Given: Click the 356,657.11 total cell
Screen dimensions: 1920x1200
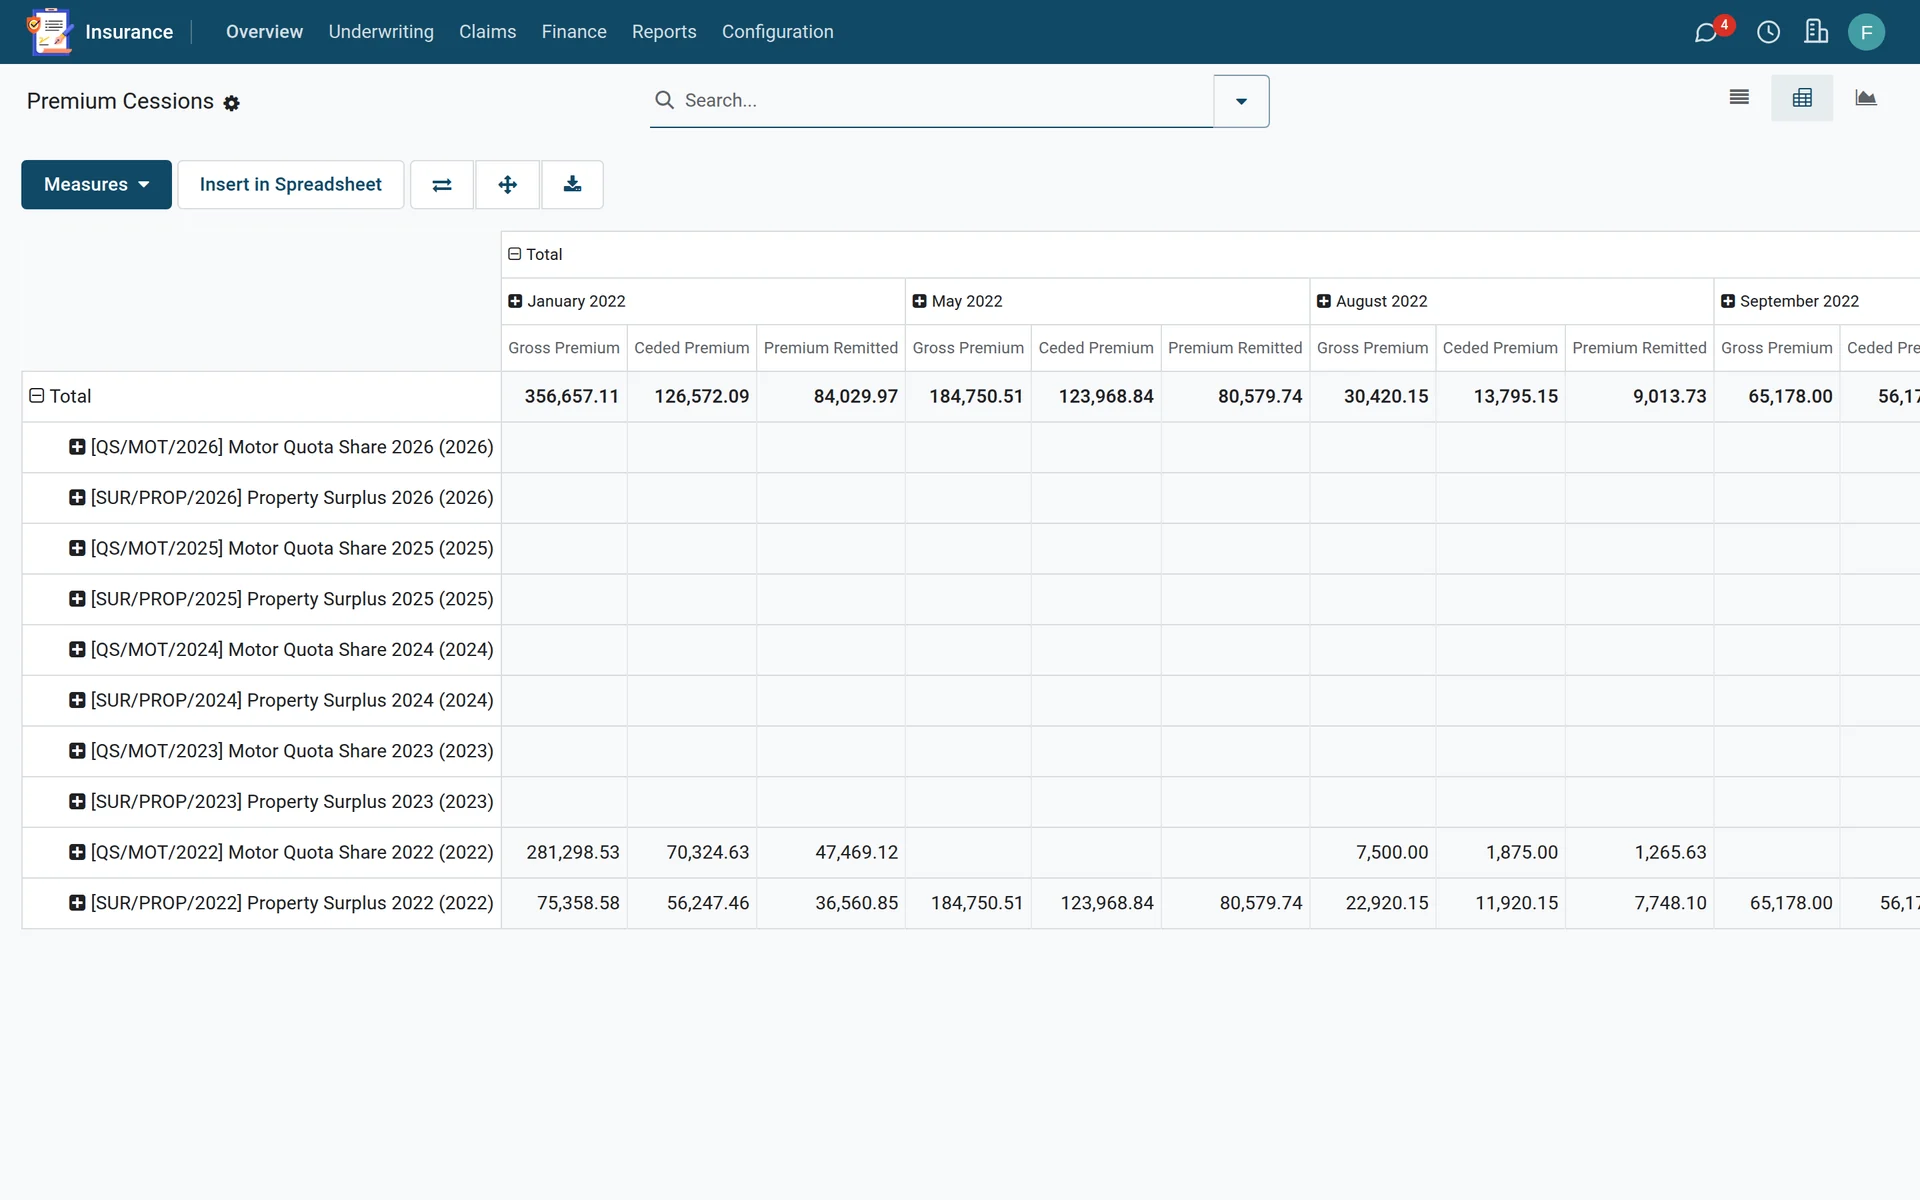Looking at the screenshot, I should point(564,396).
